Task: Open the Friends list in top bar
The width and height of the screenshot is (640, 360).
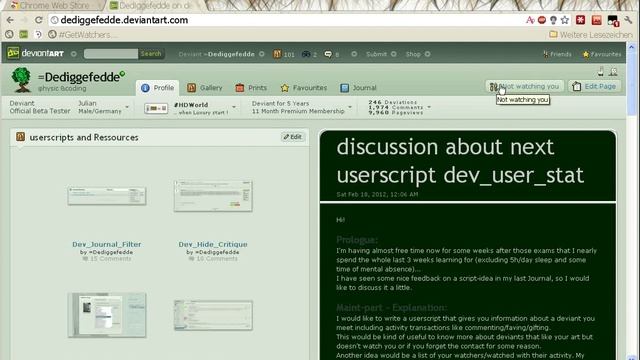Action: (557, 54)
